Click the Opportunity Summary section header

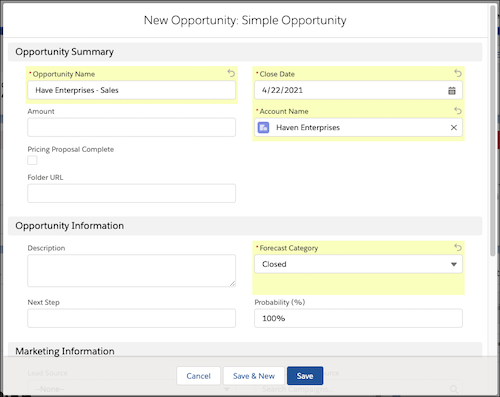point(245,52)
